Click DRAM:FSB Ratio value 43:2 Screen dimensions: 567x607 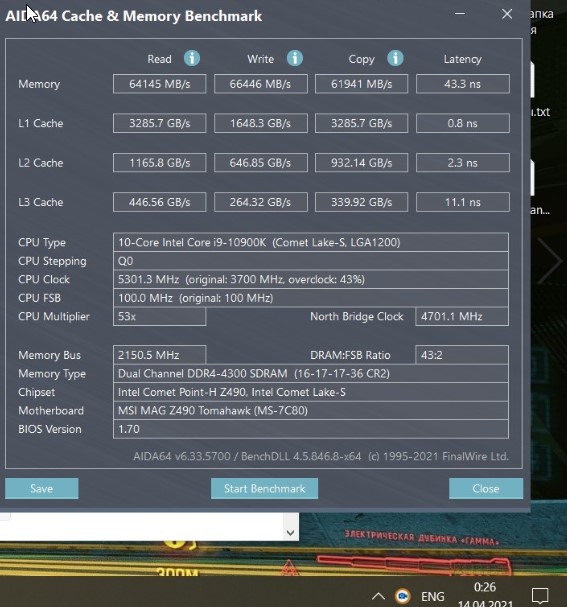462,355
